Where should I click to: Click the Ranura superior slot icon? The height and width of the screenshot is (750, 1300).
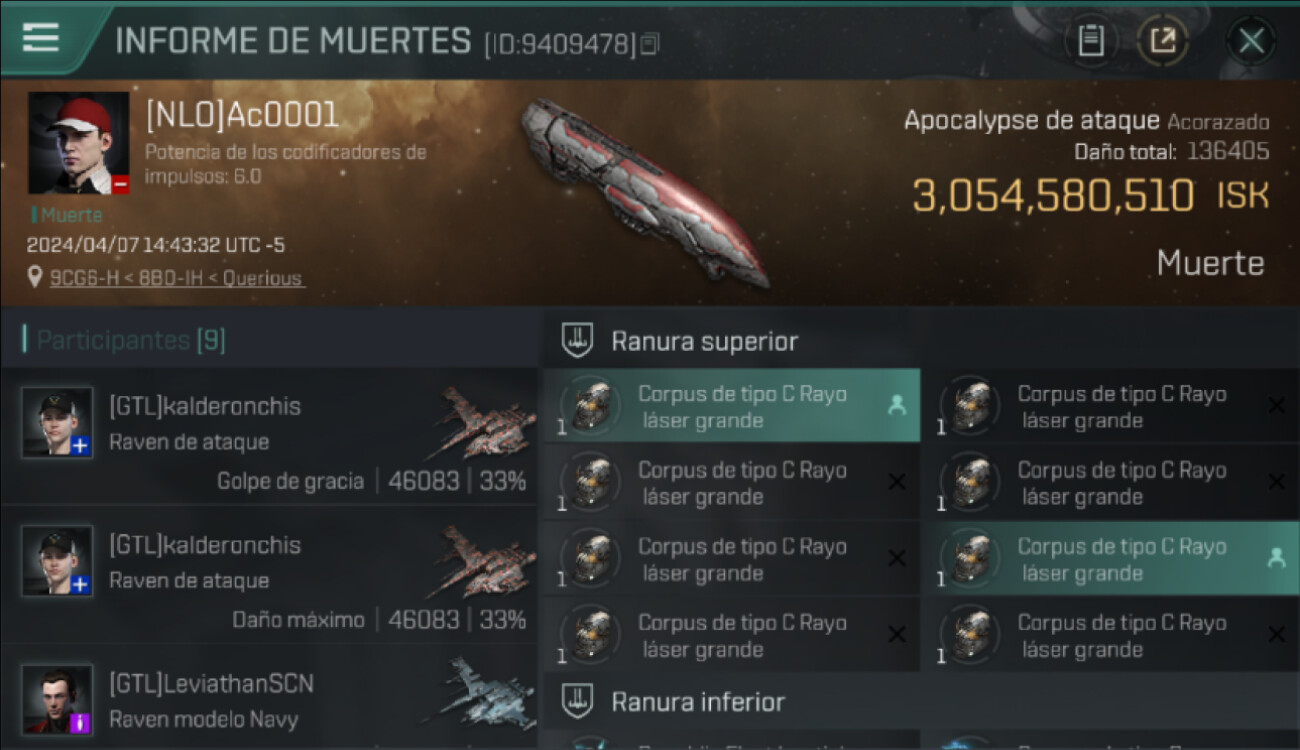[x=578, y=341]
